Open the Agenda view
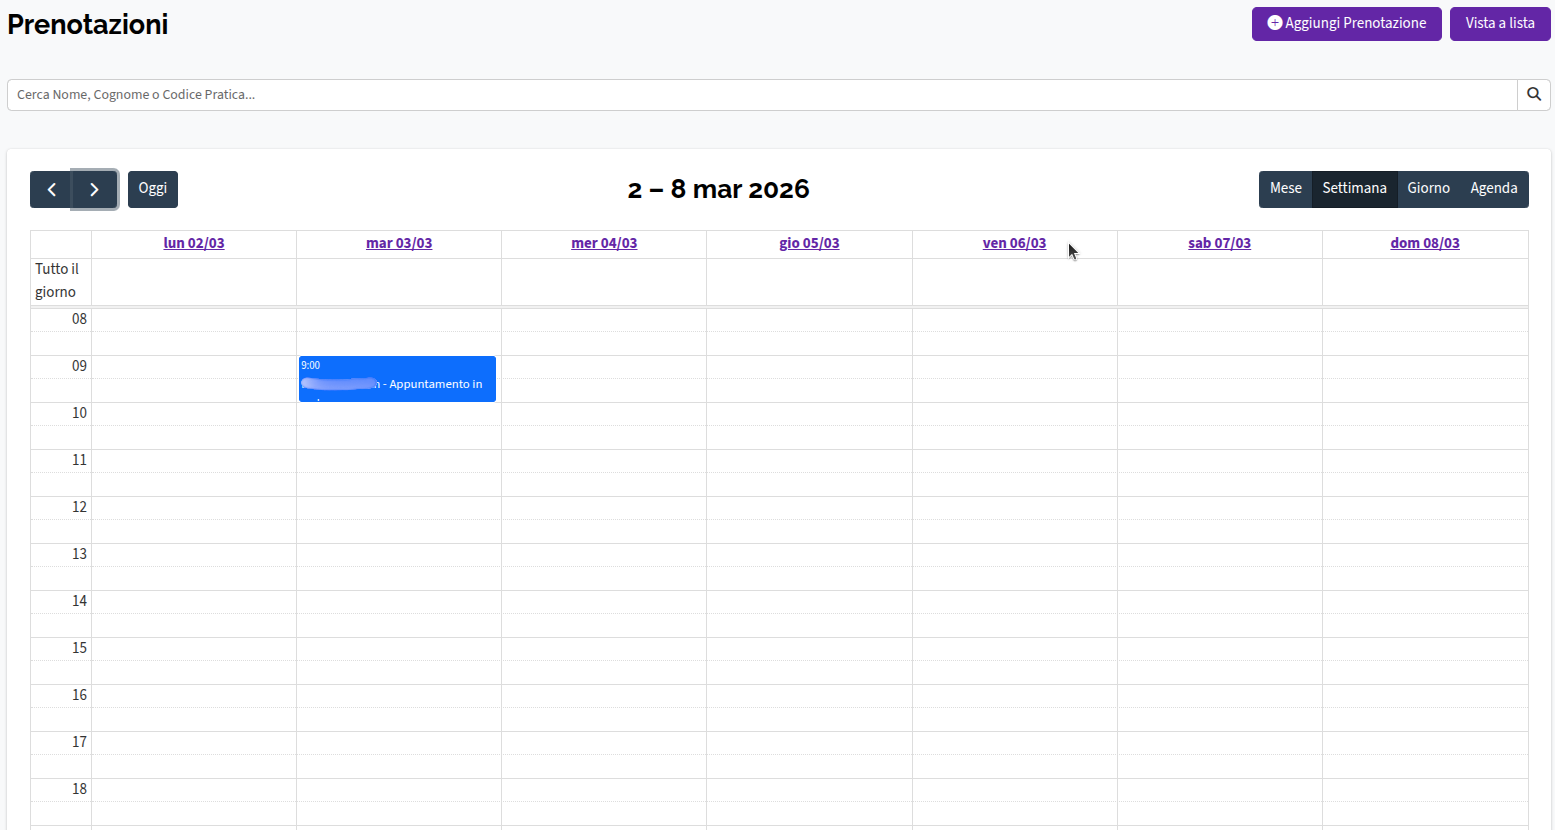This screenshot has width=1555, height=830. (x=1493, y=188)
